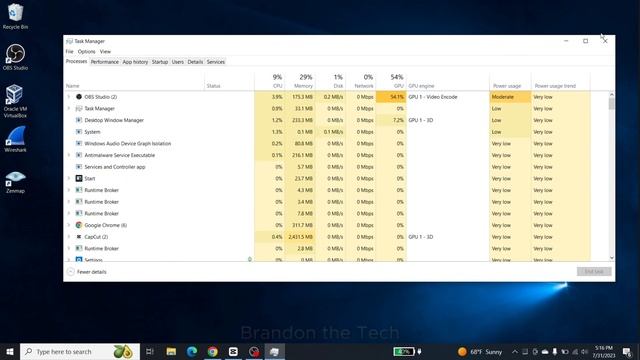Click the Desktop Window Manager process icon

(79, 120)
